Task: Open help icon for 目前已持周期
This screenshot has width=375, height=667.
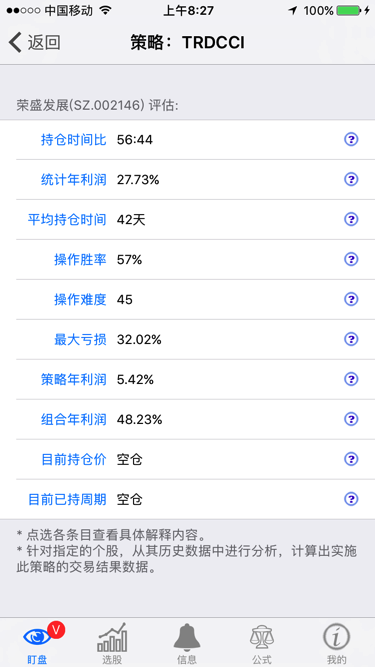Action: (351, 499)
